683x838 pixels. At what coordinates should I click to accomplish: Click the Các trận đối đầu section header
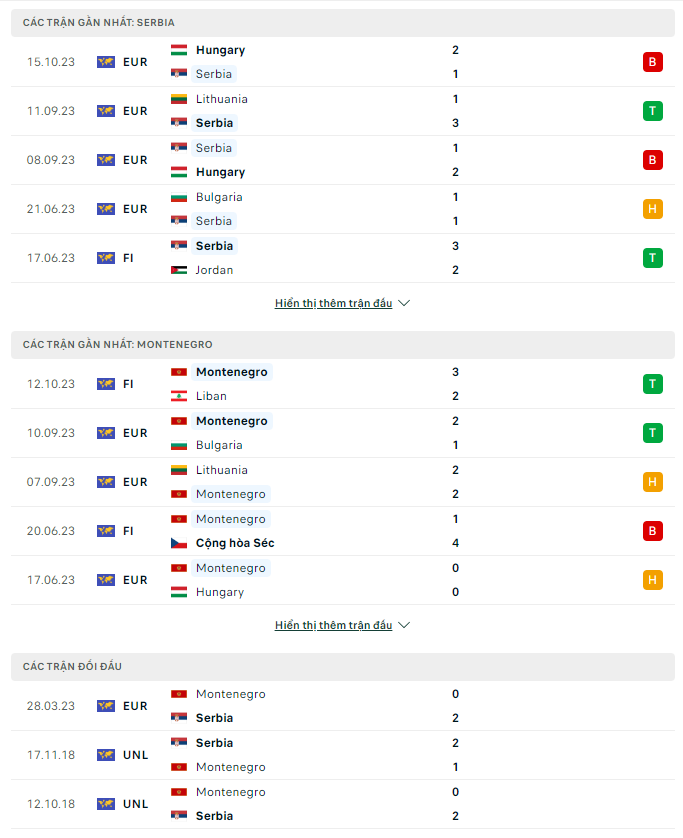(x=343, y=666)
